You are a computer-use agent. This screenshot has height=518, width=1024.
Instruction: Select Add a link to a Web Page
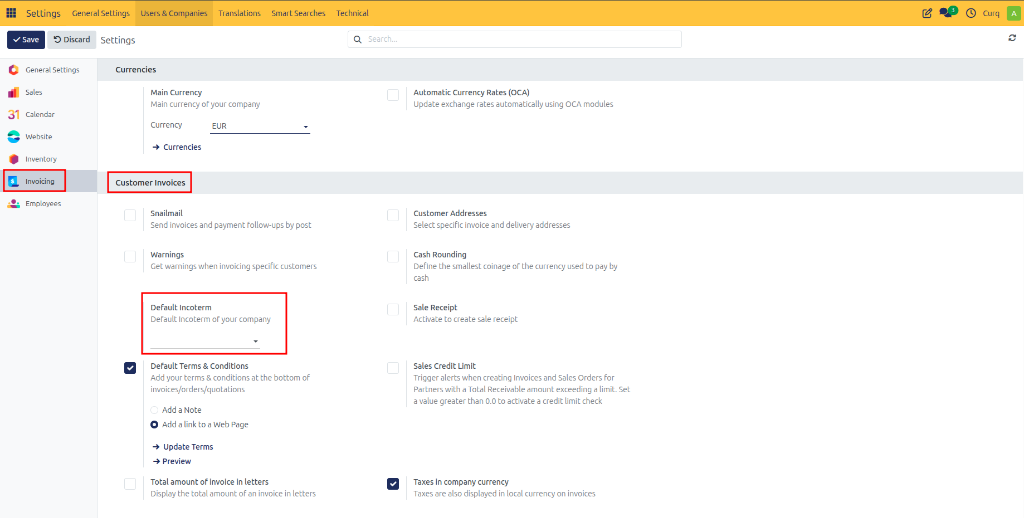point(154,425)
